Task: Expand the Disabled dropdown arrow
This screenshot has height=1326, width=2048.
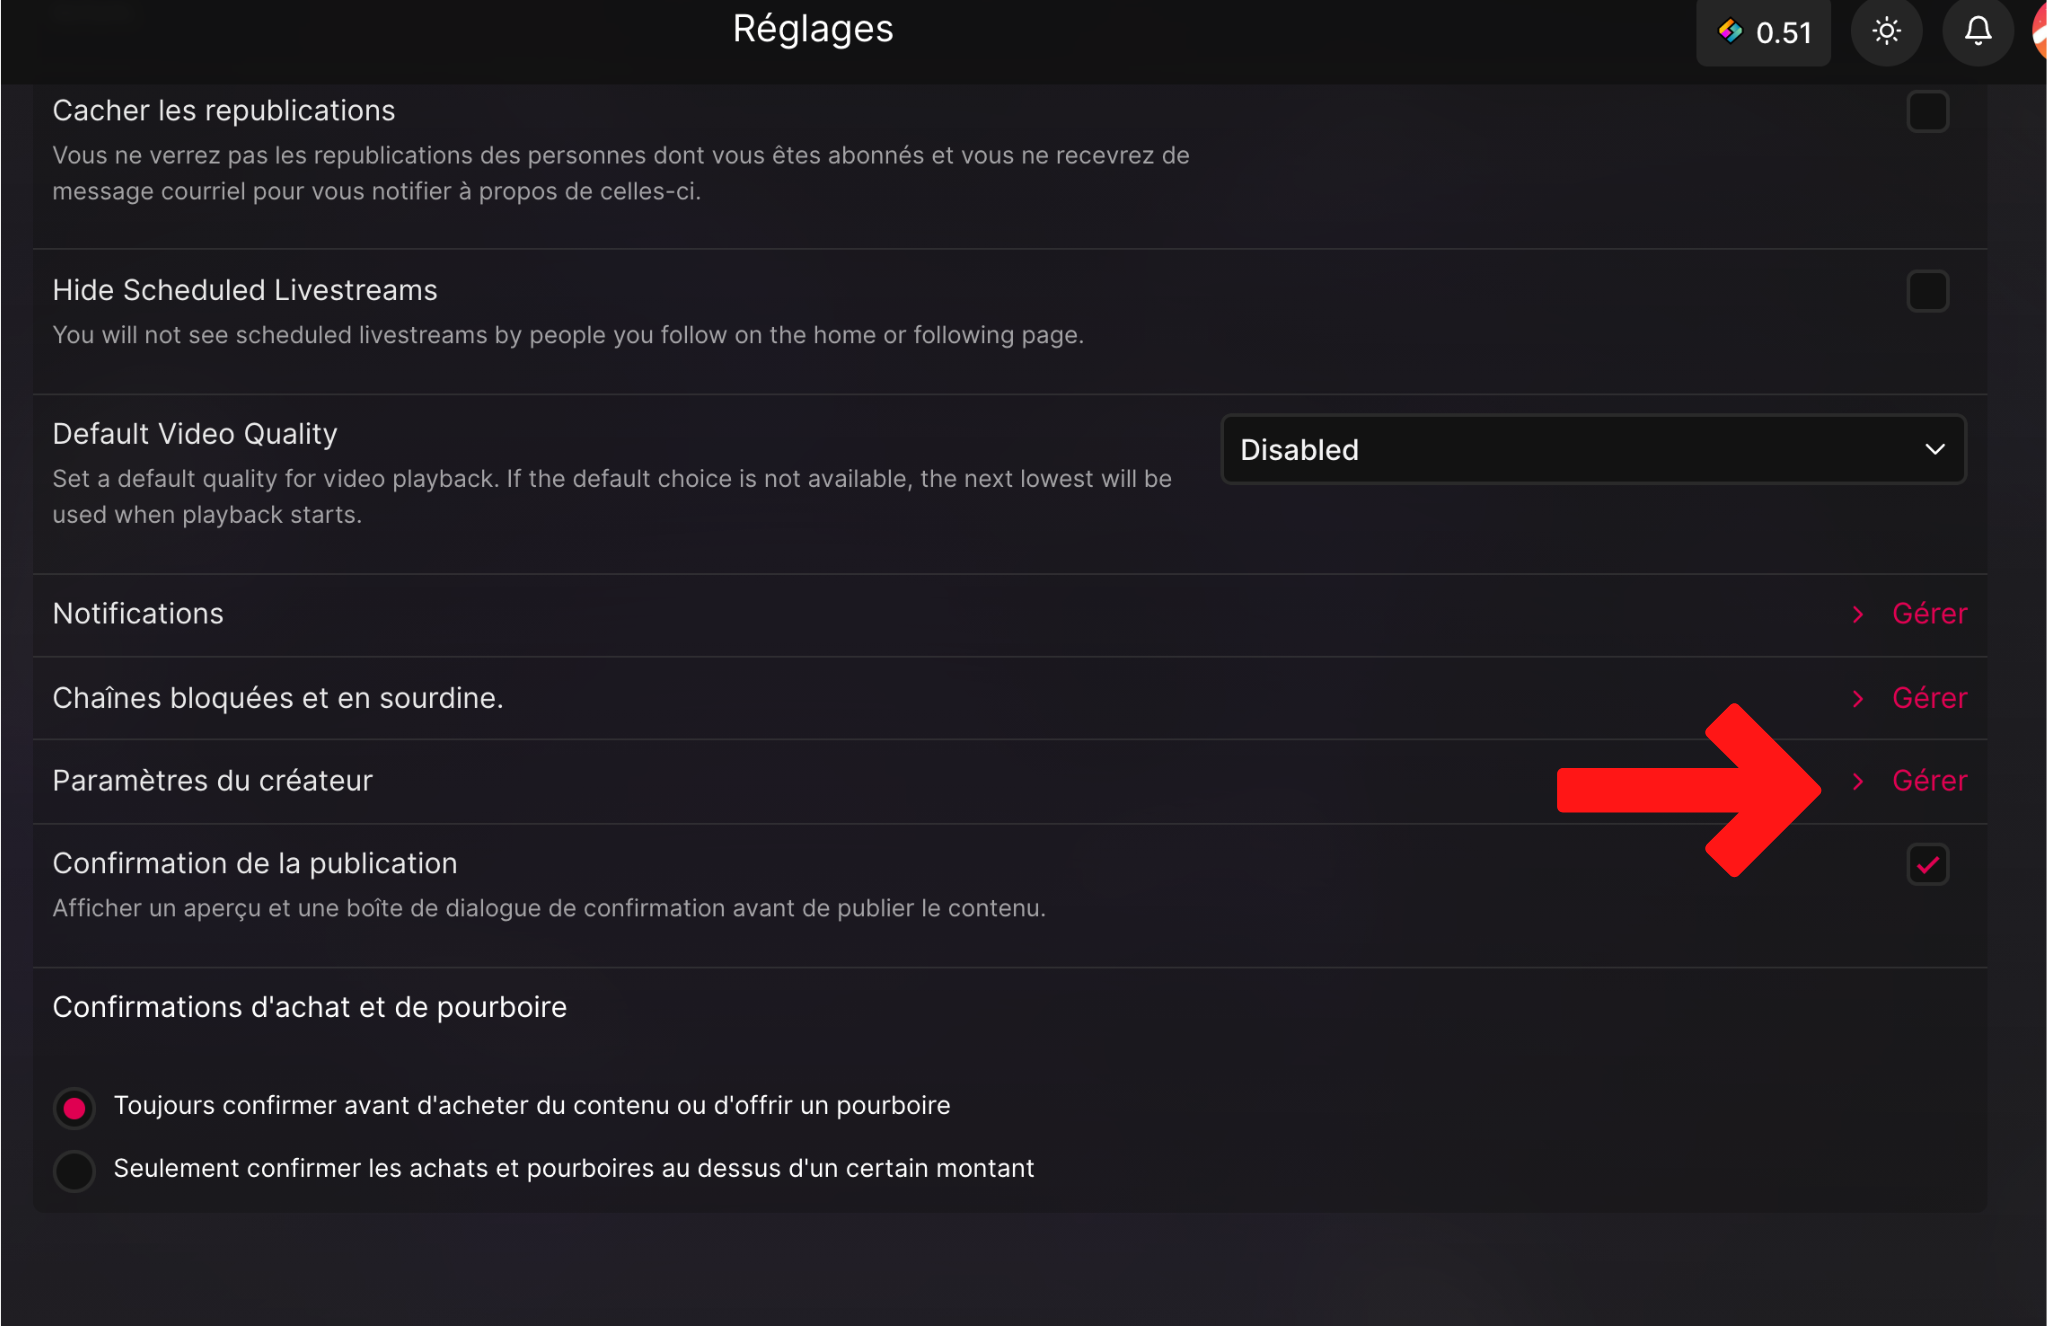Action: click(x=1934, y=450)
